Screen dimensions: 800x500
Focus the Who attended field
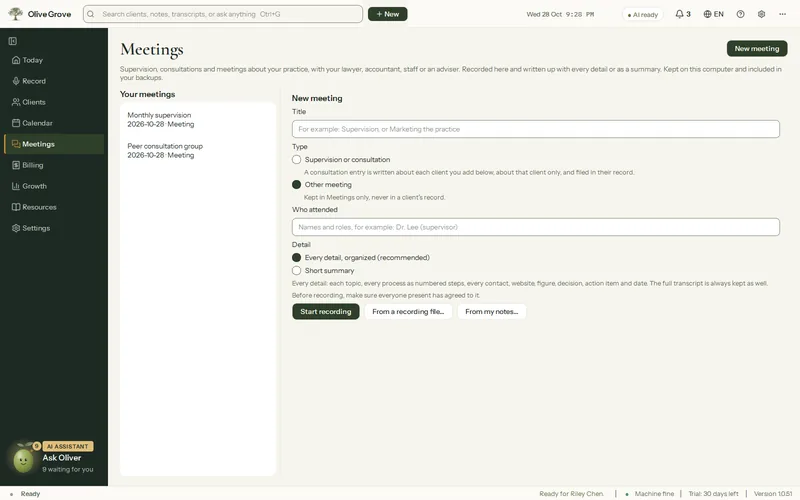536,227
